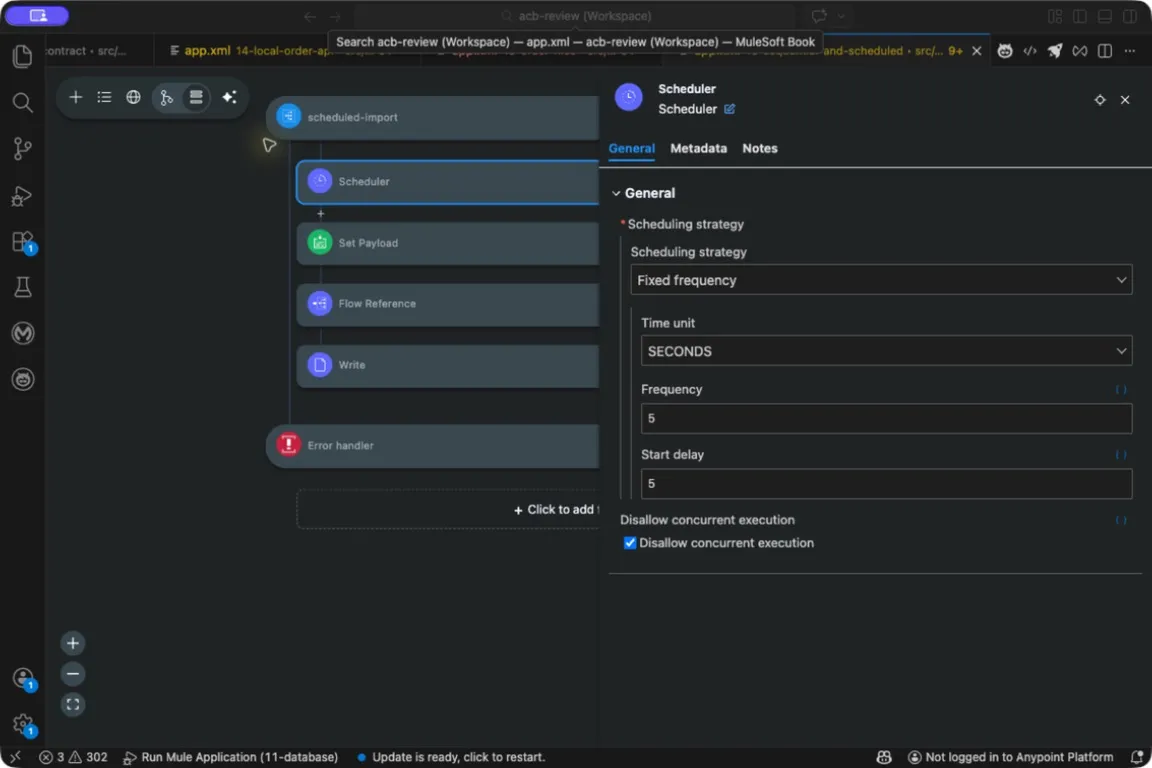Add a component below the Scheduler node
The width and height of the screenshot is (1152, 768).
320,214
